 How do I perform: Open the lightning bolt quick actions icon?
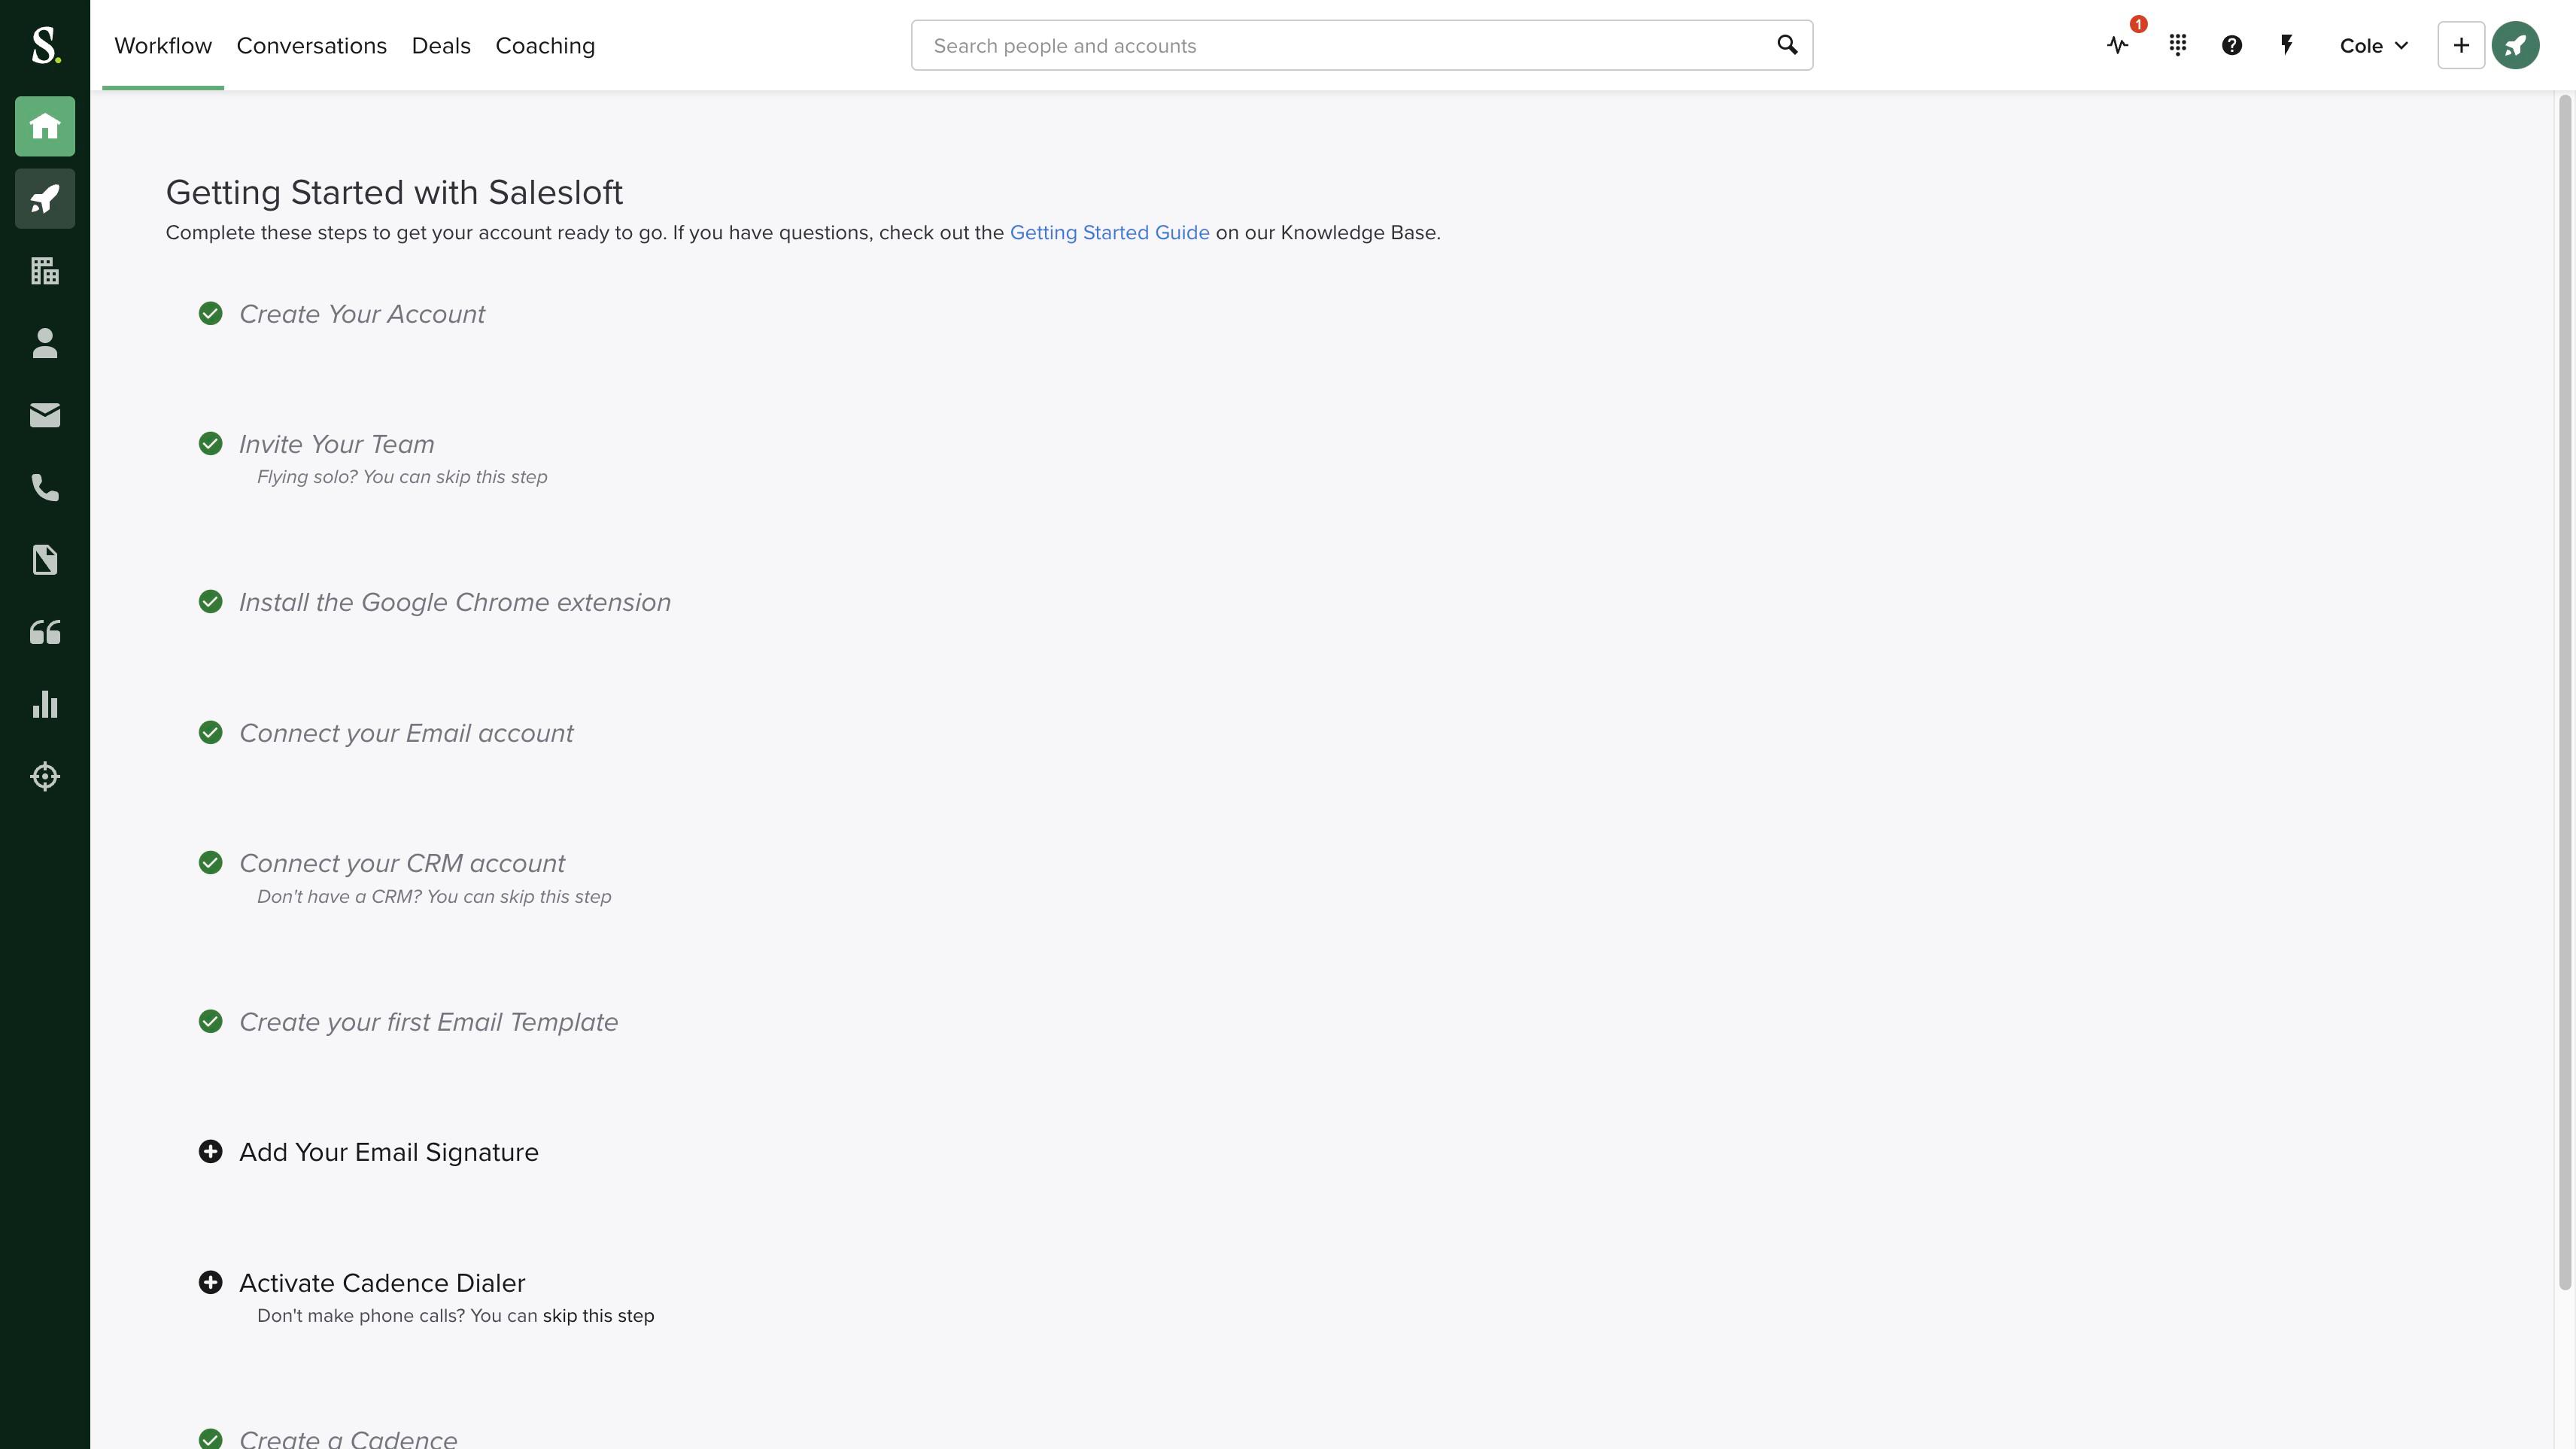[x=2286, y=45]
